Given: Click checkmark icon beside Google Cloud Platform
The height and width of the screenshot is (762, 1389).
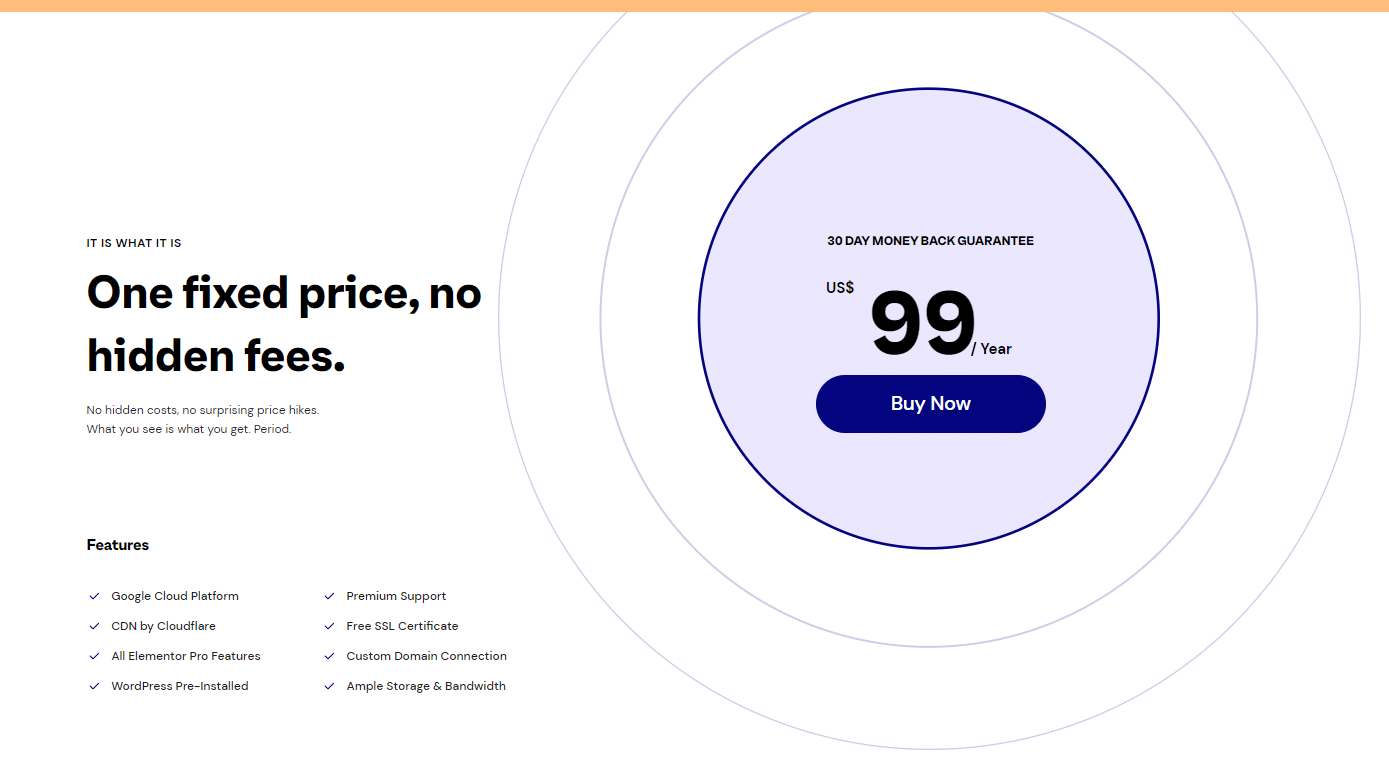Looking at the screenshot, I should (94, 596).
